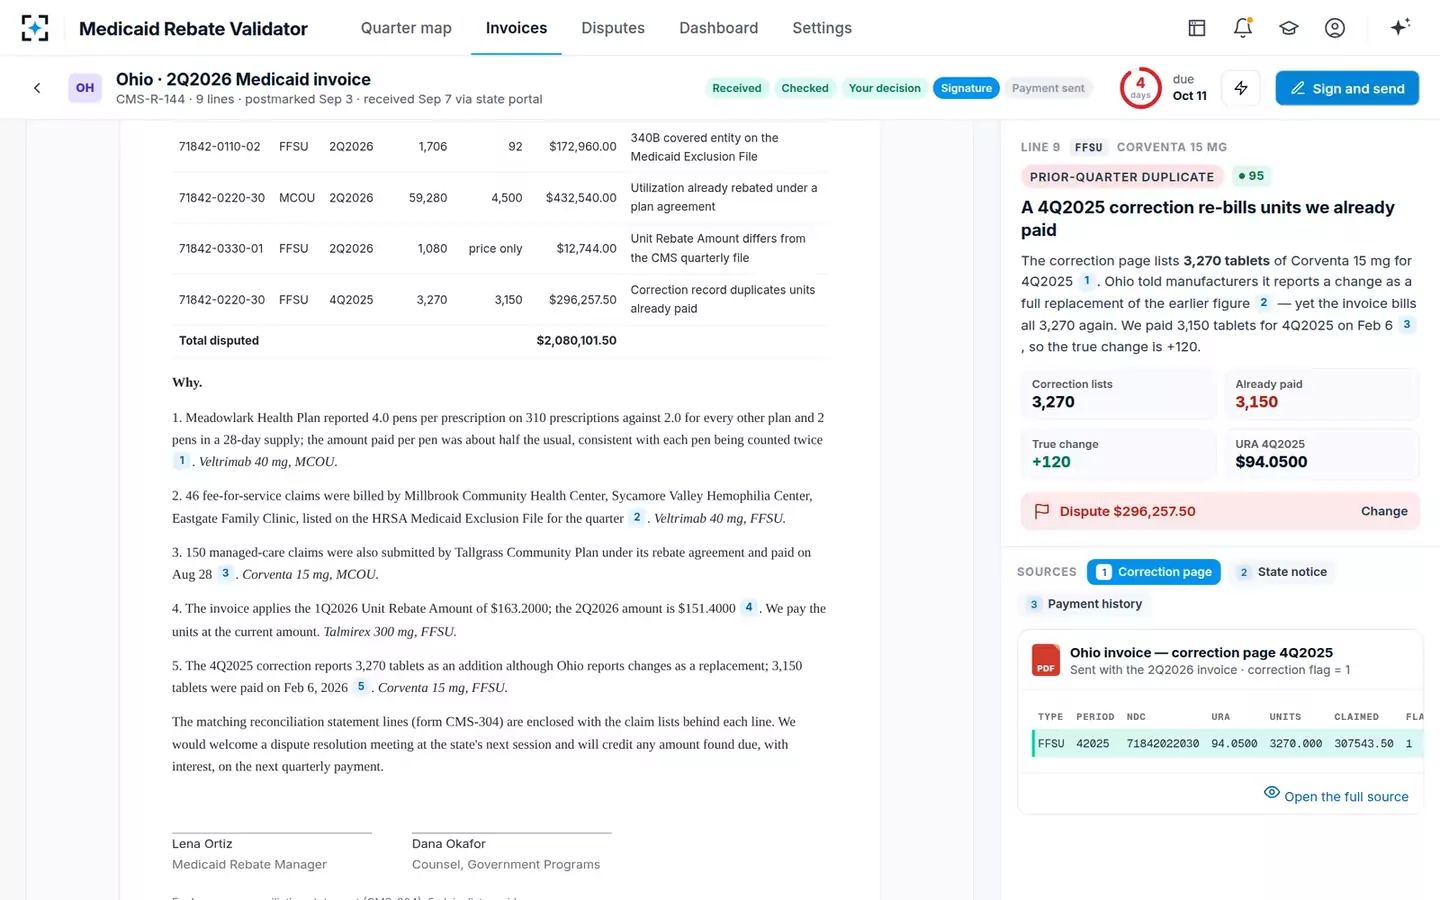
Task: Click the dispute flag icon
Action: 1042,511
